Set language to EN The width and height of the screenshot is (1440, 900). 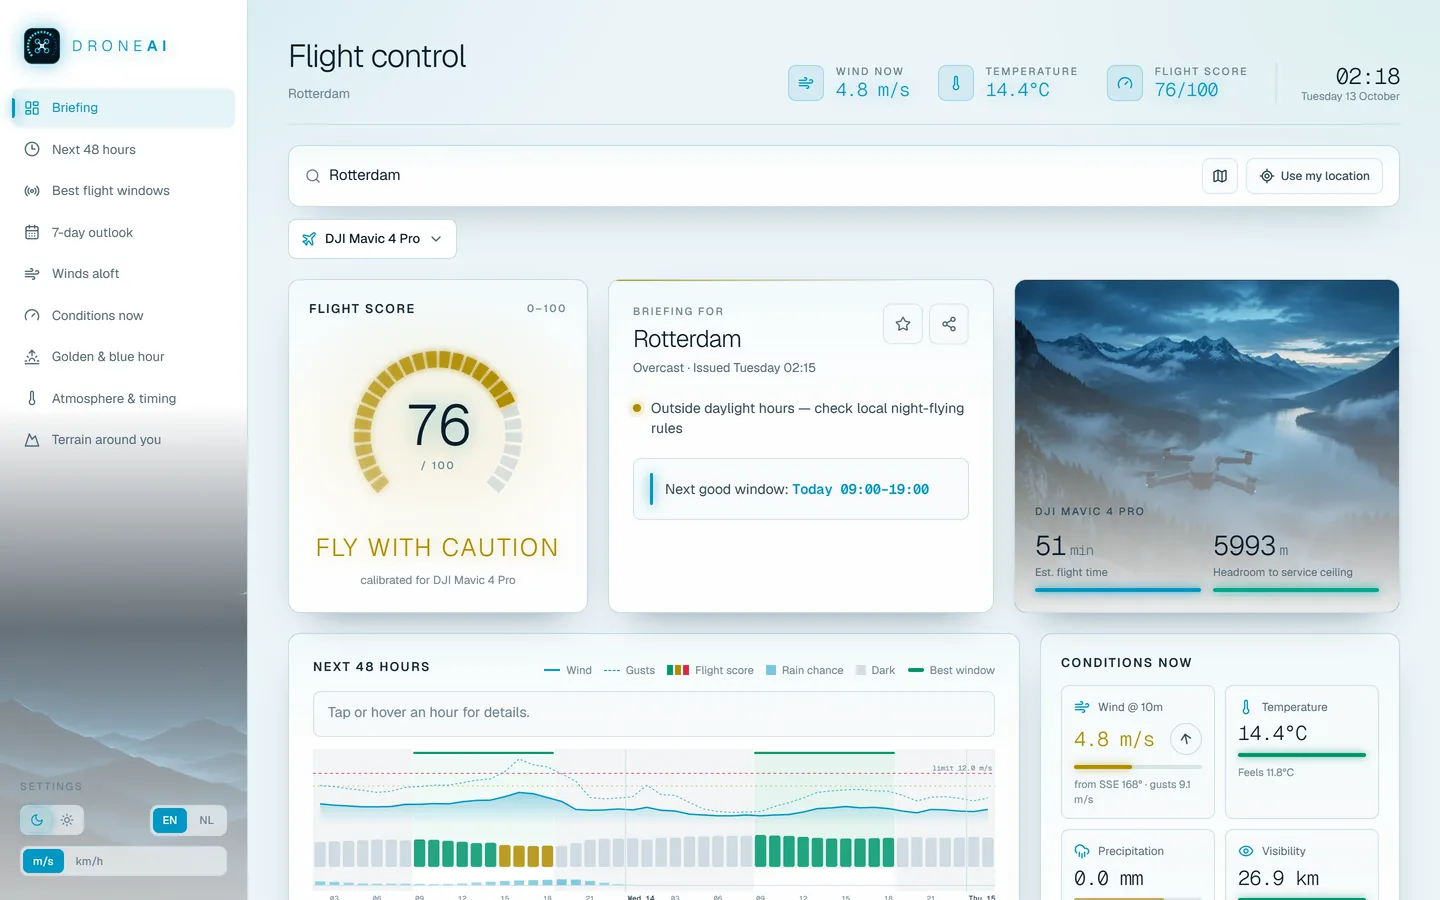170,820
